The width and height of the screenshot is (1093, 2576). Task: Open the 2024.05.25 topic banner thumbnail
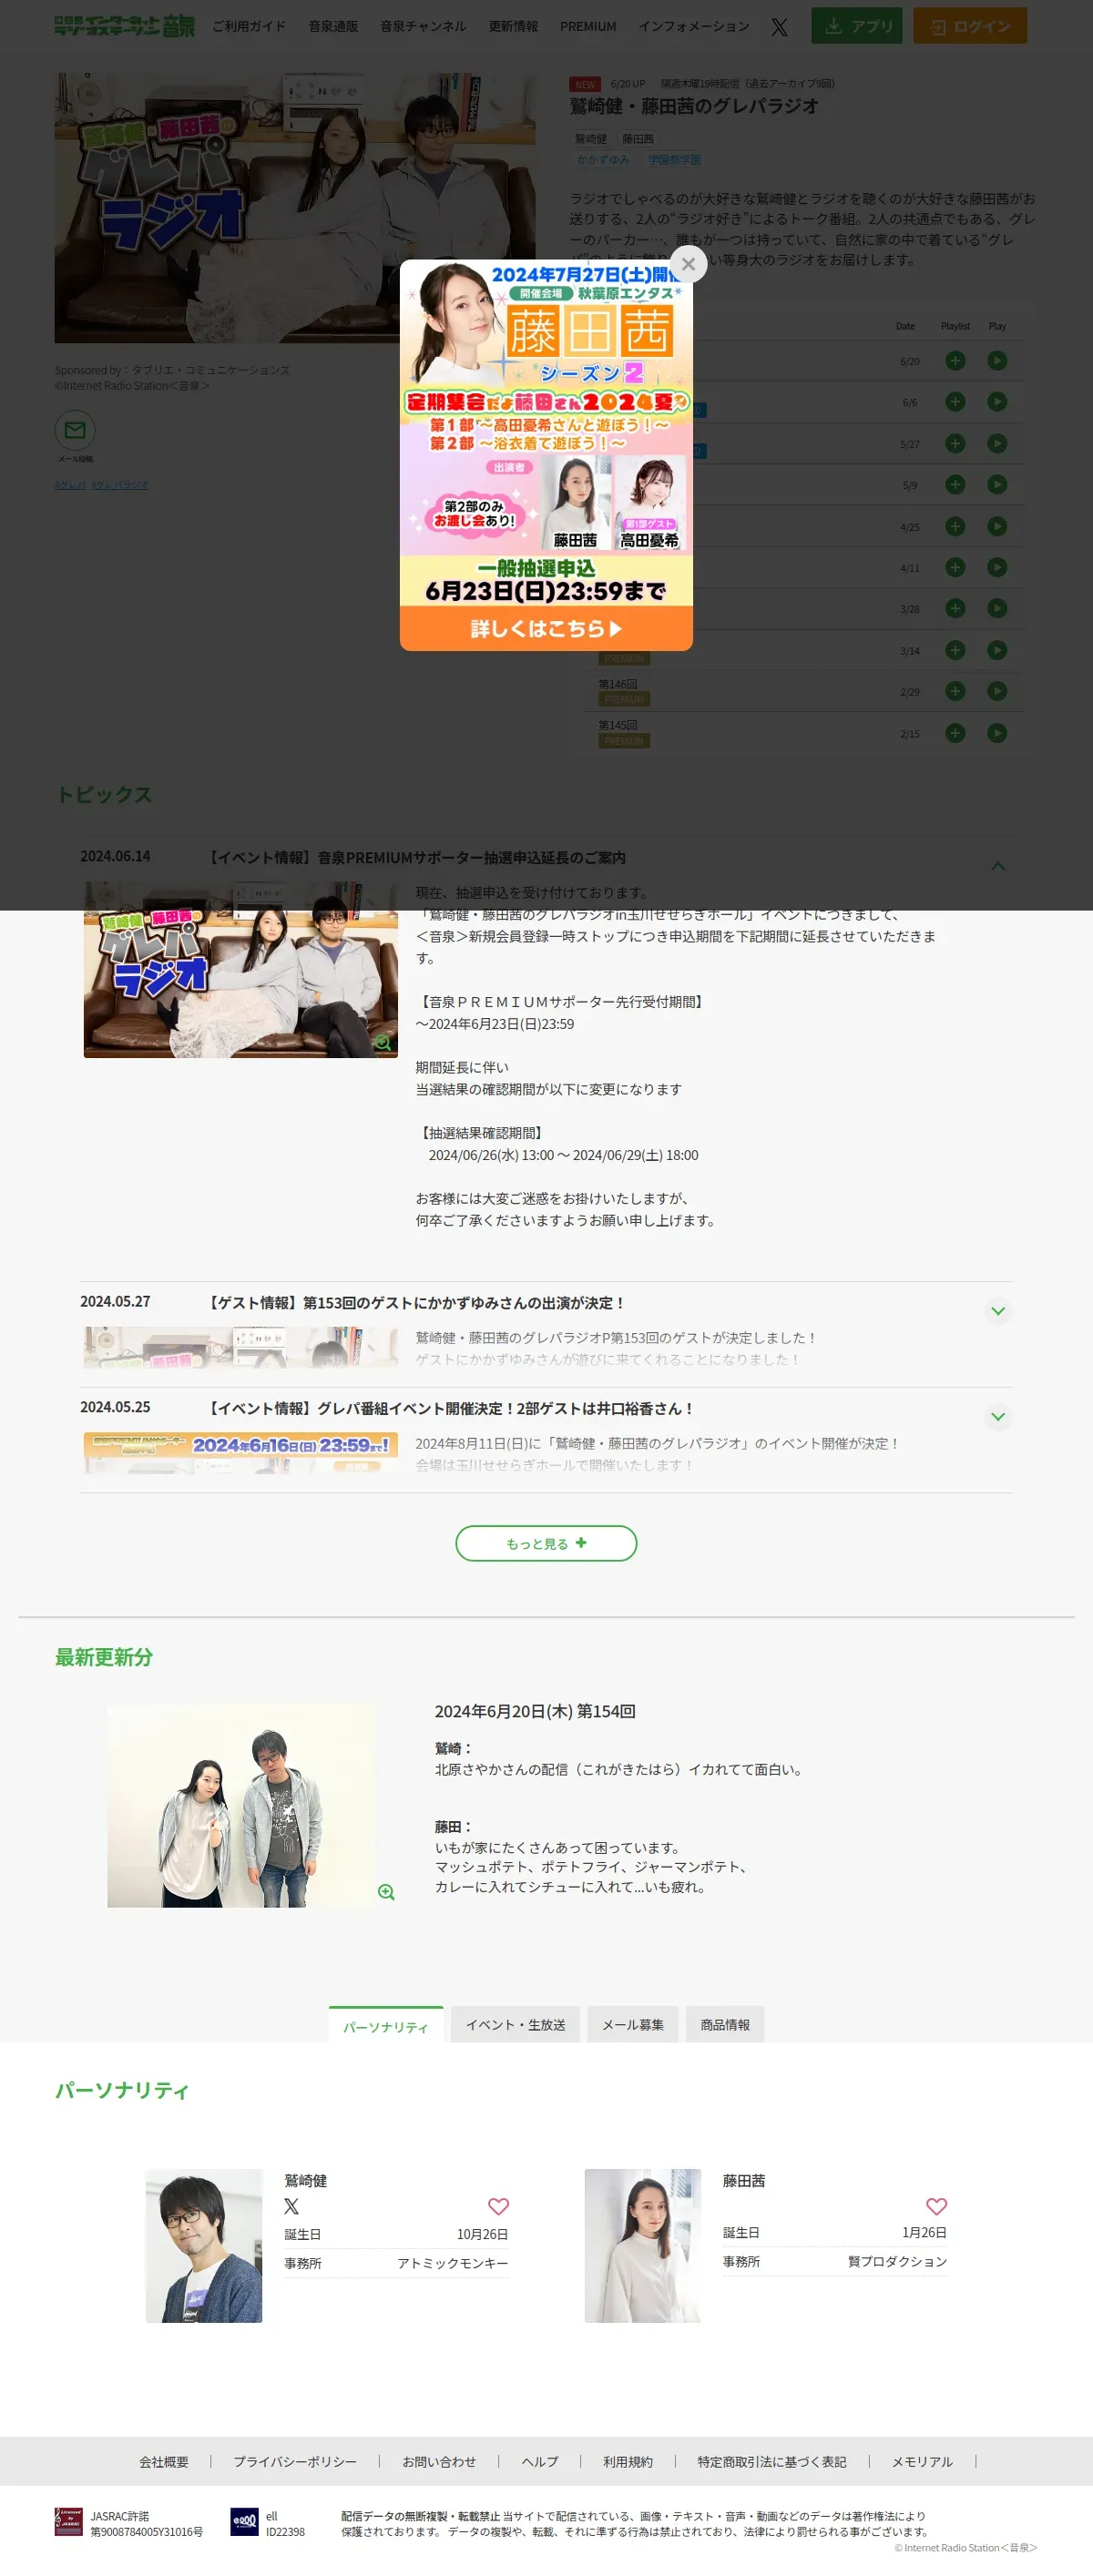(241, 1453)
